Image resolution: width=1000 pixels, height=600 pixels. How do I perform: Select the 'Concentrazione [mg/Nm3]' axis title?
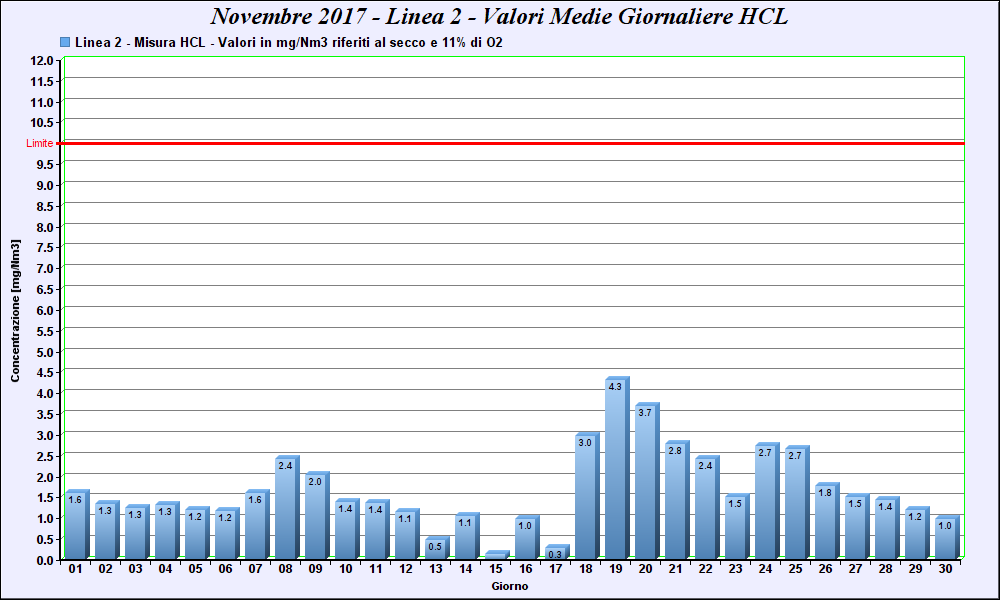(15, 311)
